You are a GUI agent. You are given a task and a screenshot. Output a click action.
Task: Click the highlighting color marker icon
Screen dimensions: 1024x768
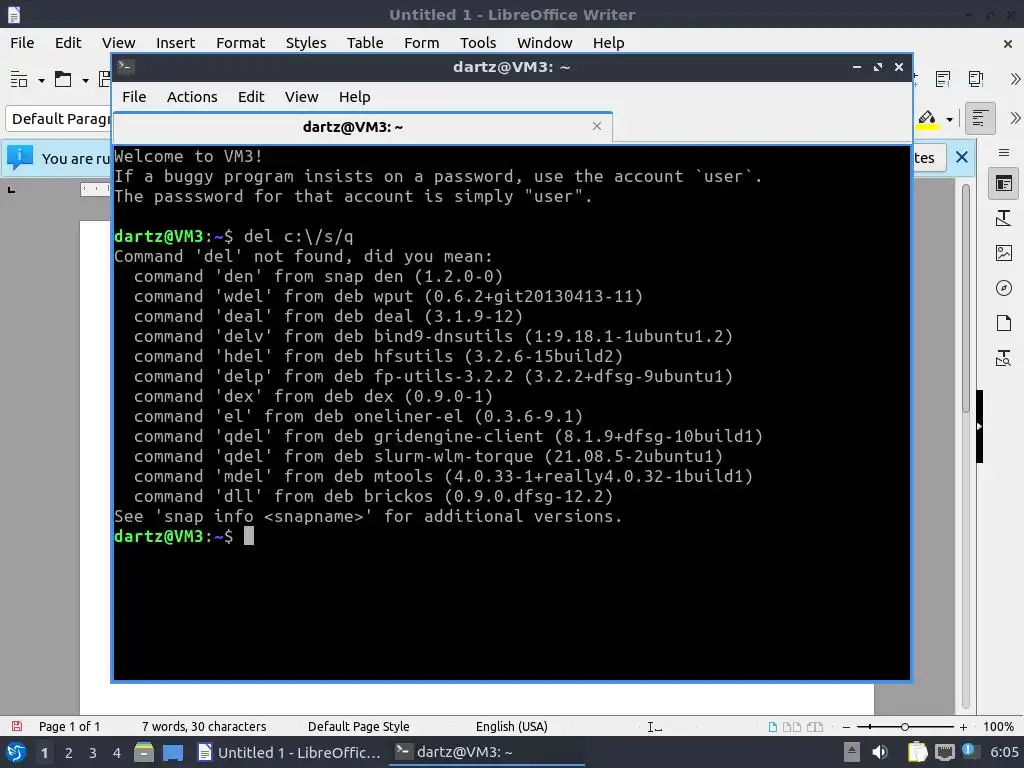point(927,119)
